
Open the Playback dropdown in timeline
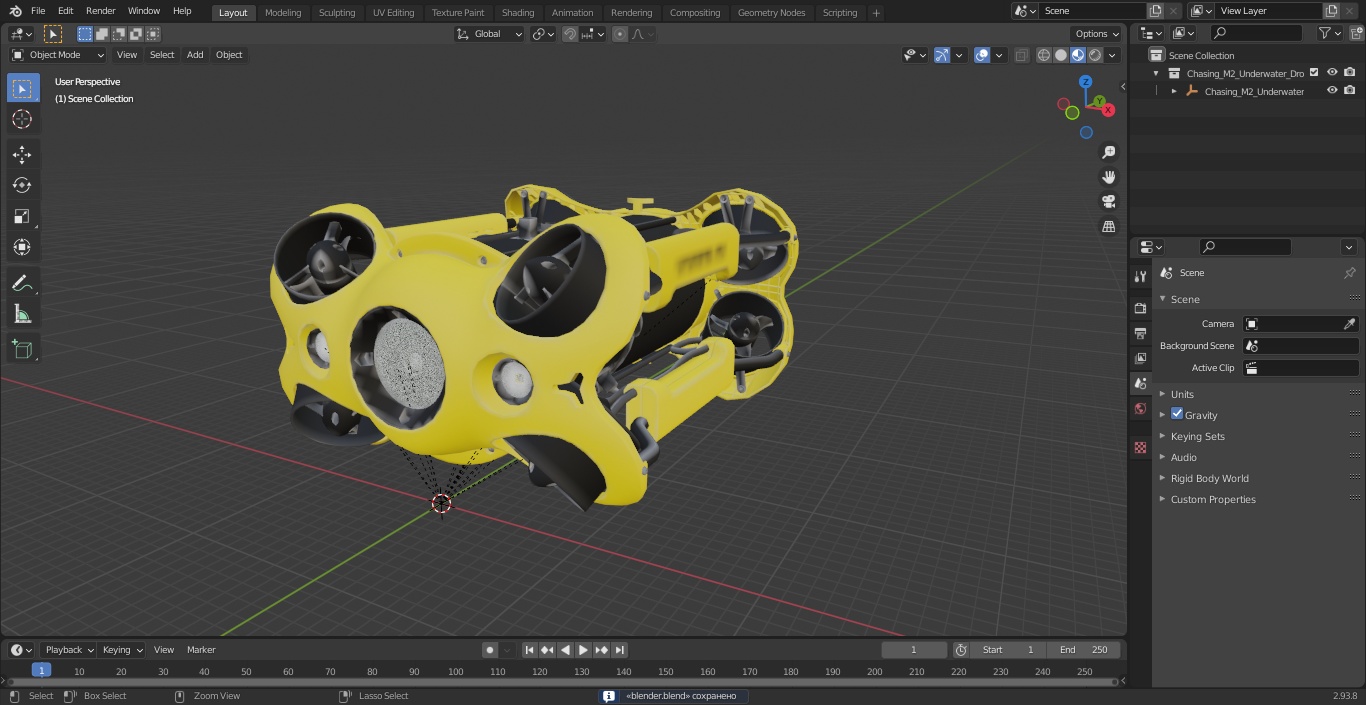point(68,650)
